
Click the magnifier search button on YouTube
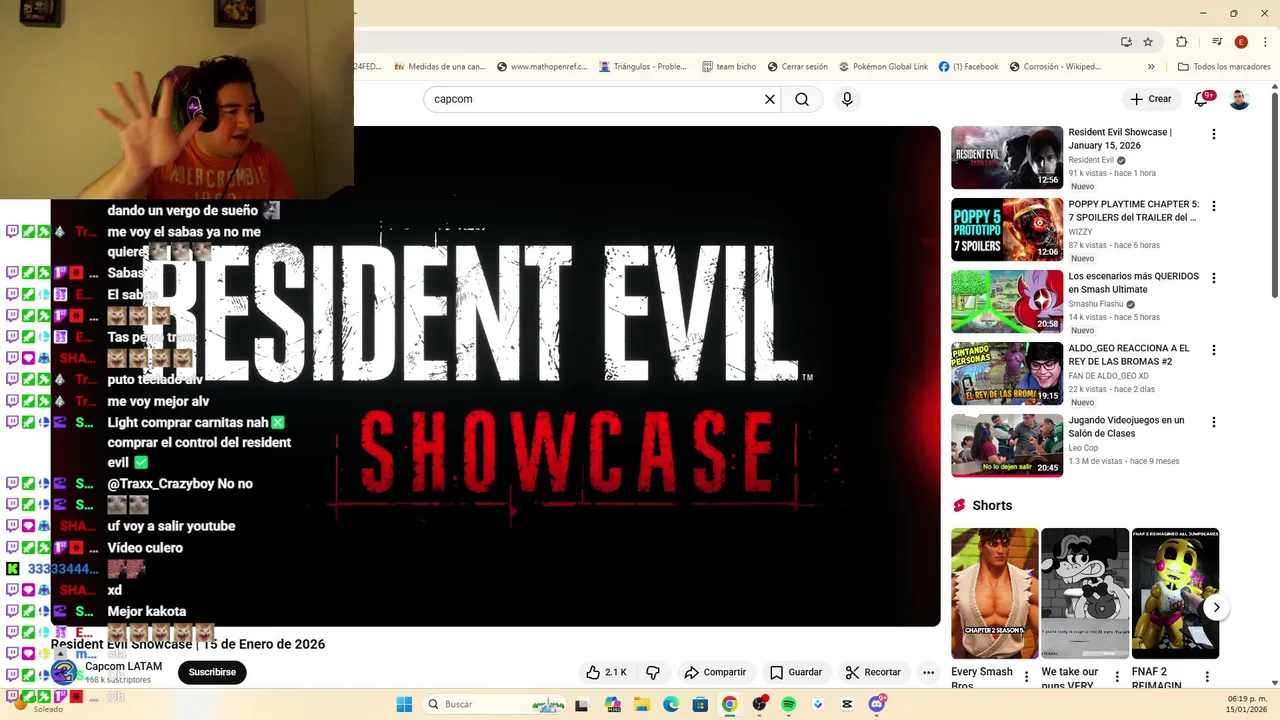802,99
